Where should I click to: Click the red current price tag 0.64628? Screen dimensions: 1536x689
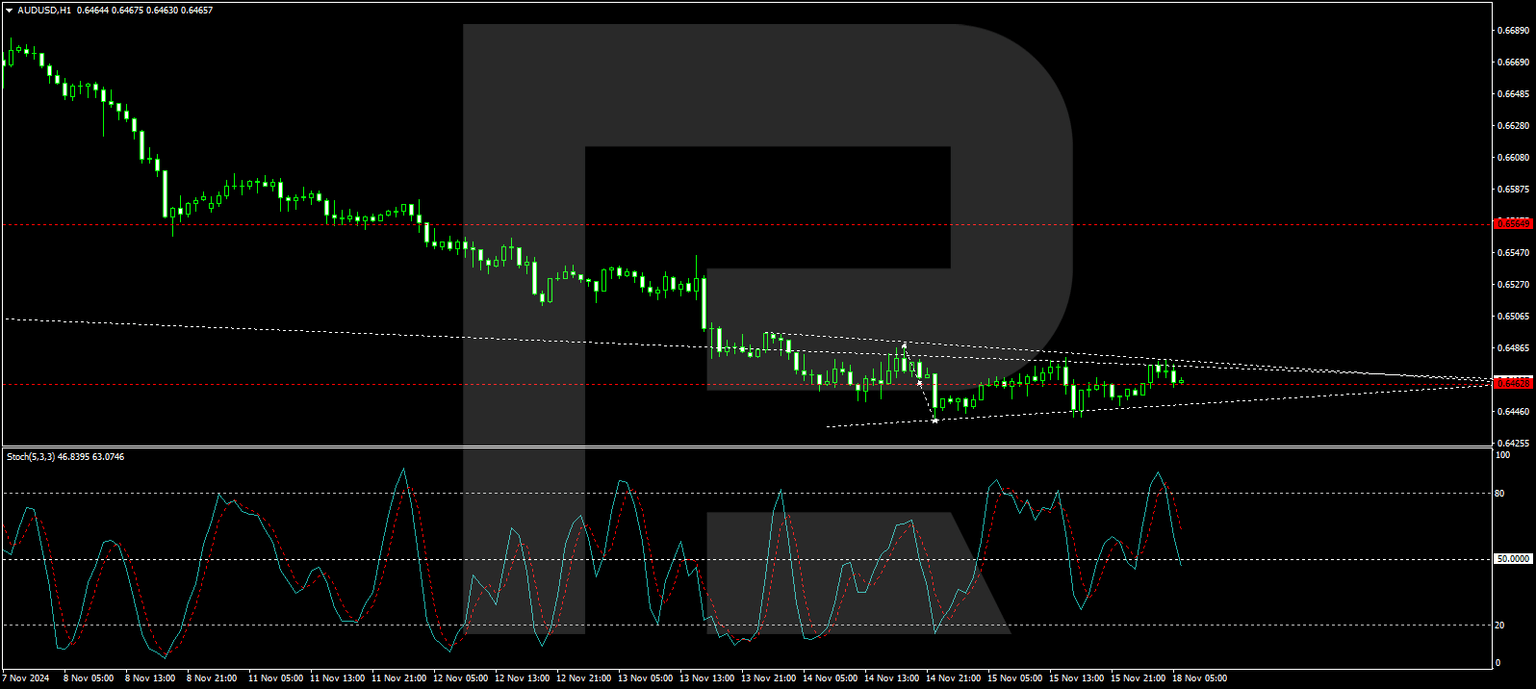(1513, 382)
